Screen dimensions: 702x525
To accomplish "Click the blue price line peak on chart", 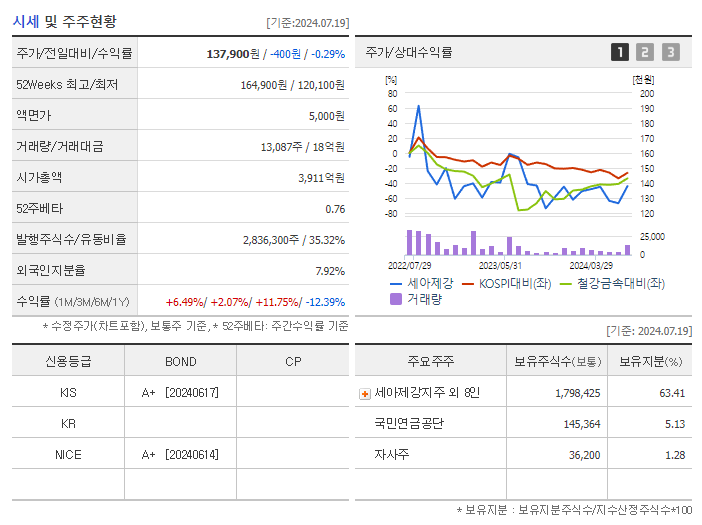I will pos(419,107).
